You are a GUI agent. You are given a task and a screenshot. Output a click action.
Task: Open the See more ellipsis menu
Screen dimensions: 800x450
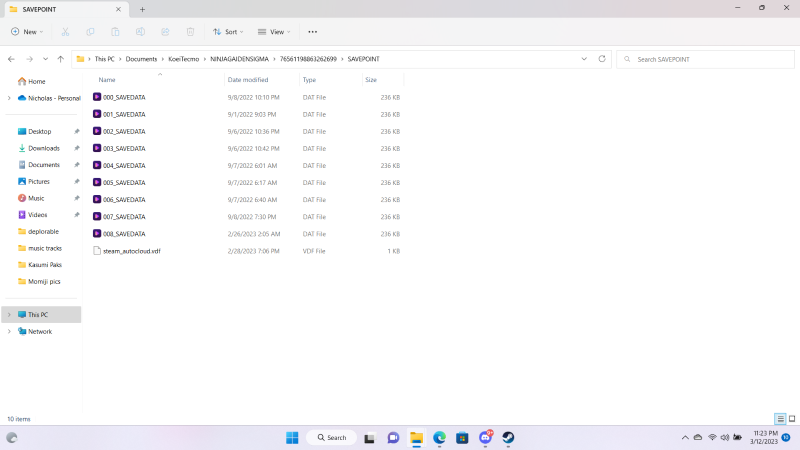pos(313,32)
